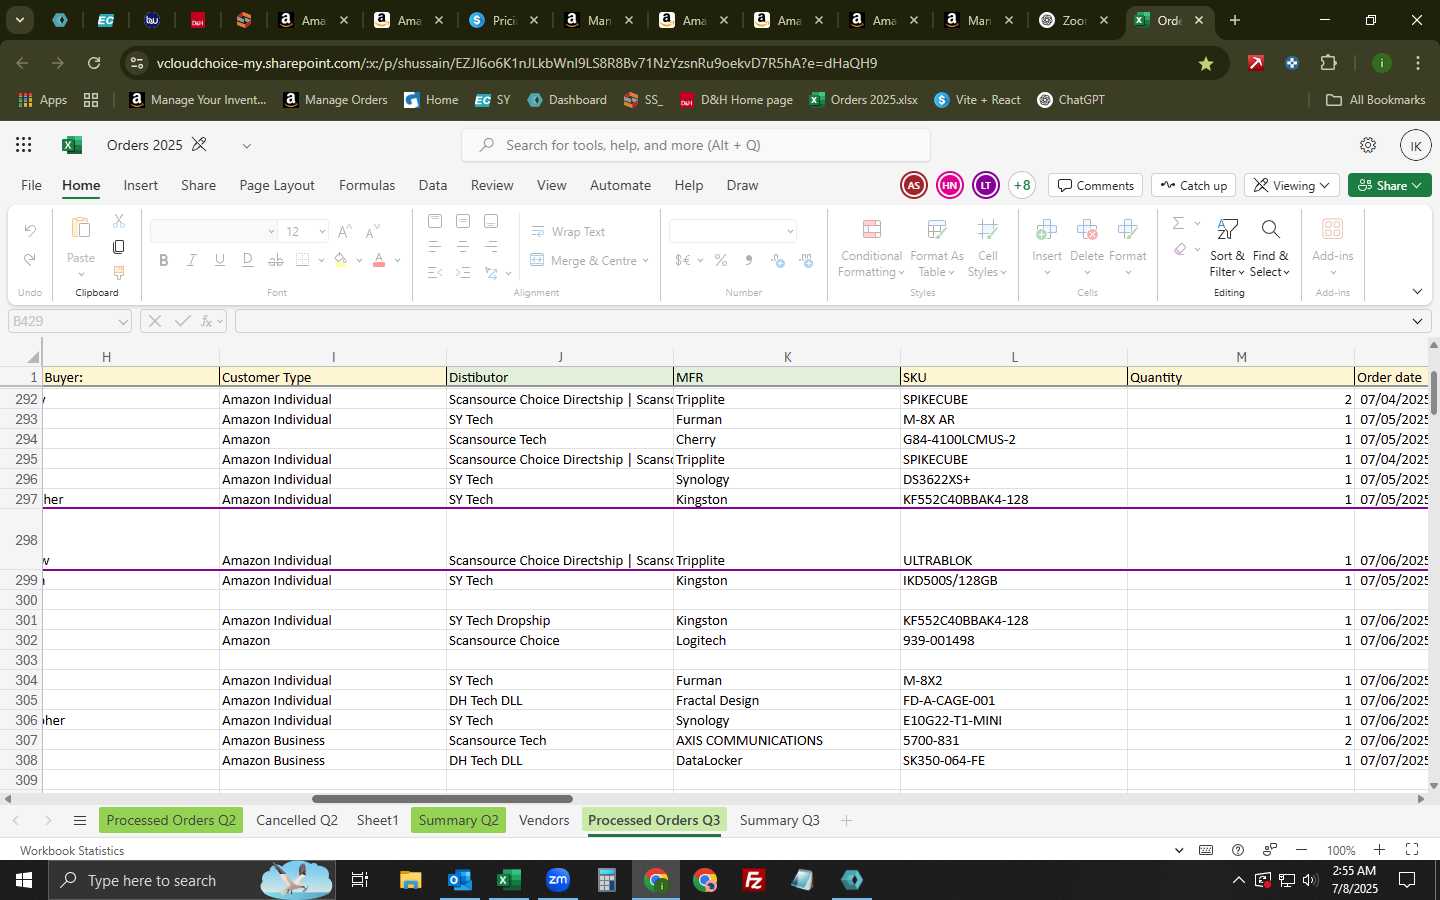1440x900 pixels.
Task: Click the +8 collaborators indicator
Action: [x=1022, y=185]
